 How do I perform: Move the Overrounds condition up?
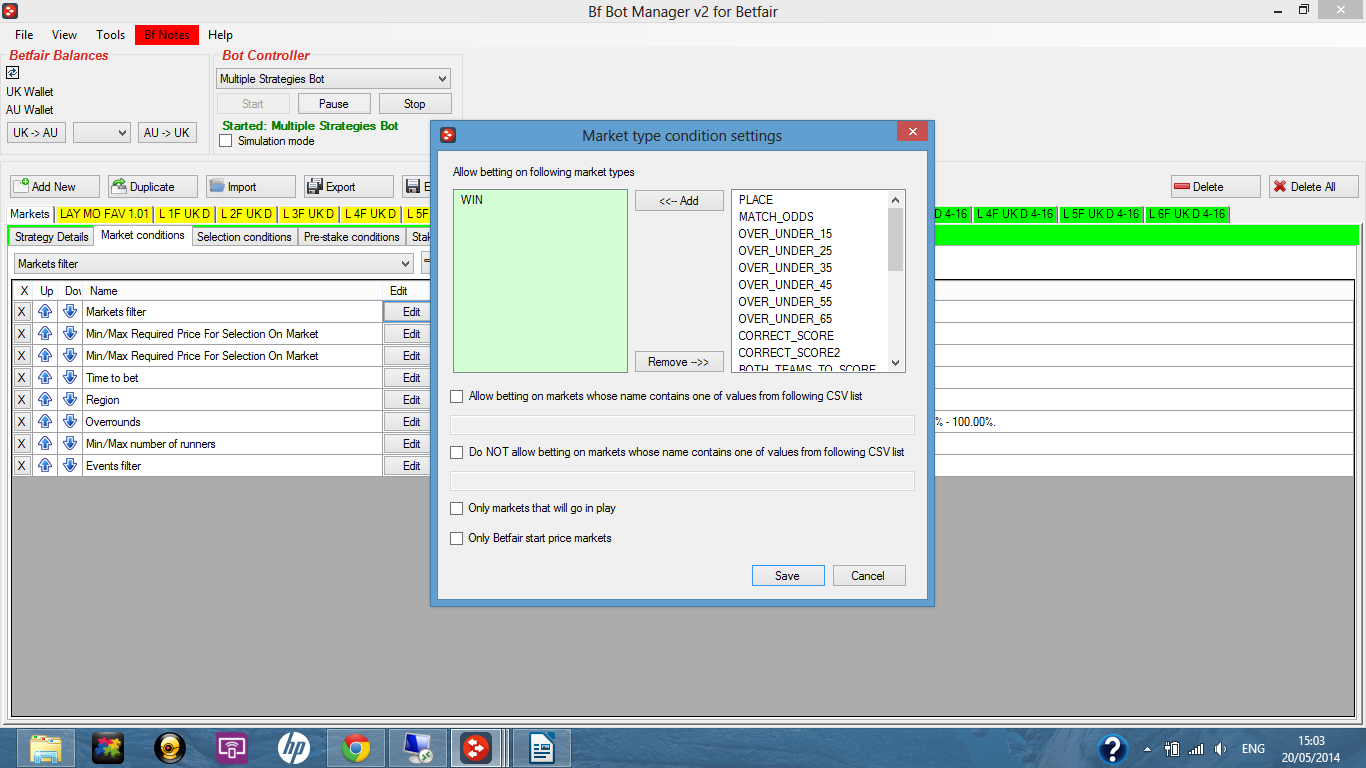tap(45, 422)
